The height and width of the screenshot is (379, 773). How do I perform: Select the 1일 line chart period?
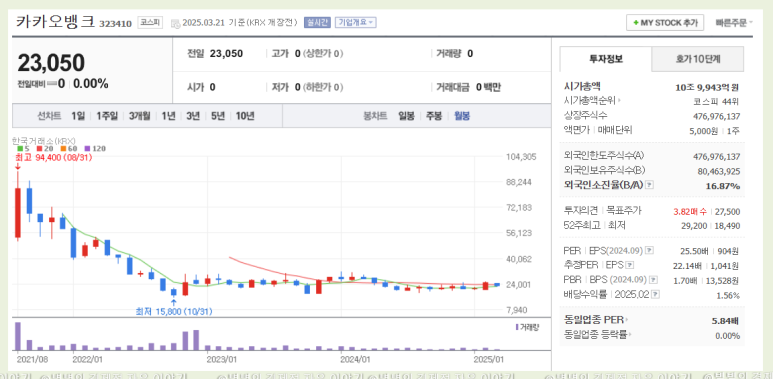[x=77, y=116]
